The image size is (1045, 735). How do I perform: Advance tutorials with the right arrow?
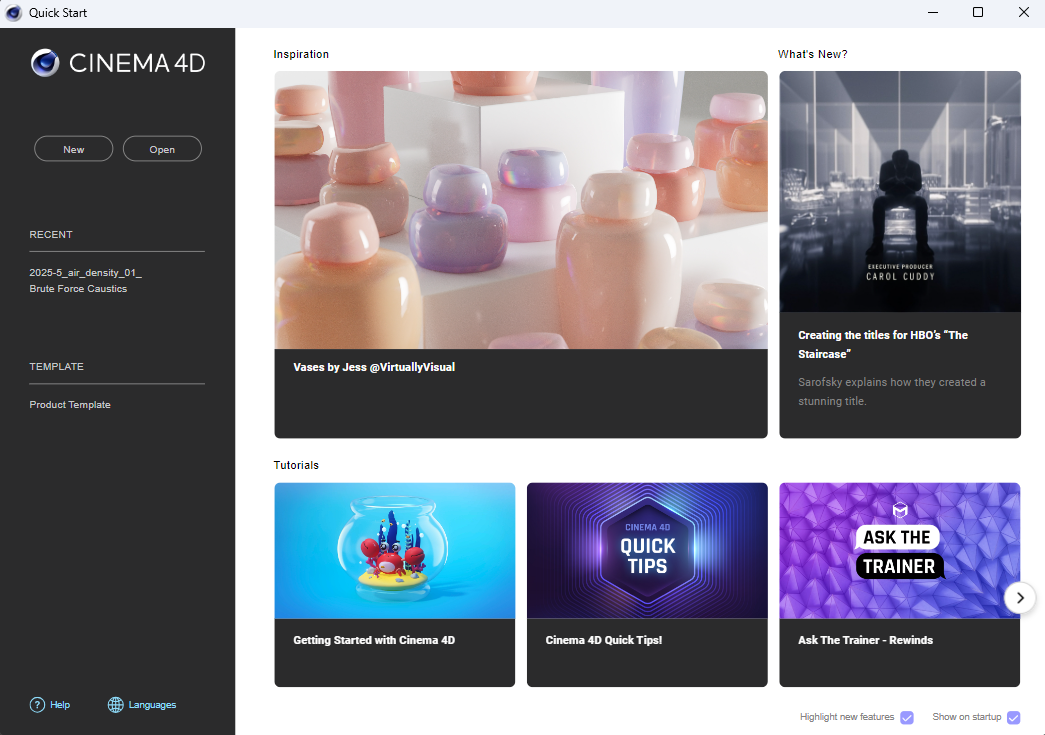(x=1020, y=598)
